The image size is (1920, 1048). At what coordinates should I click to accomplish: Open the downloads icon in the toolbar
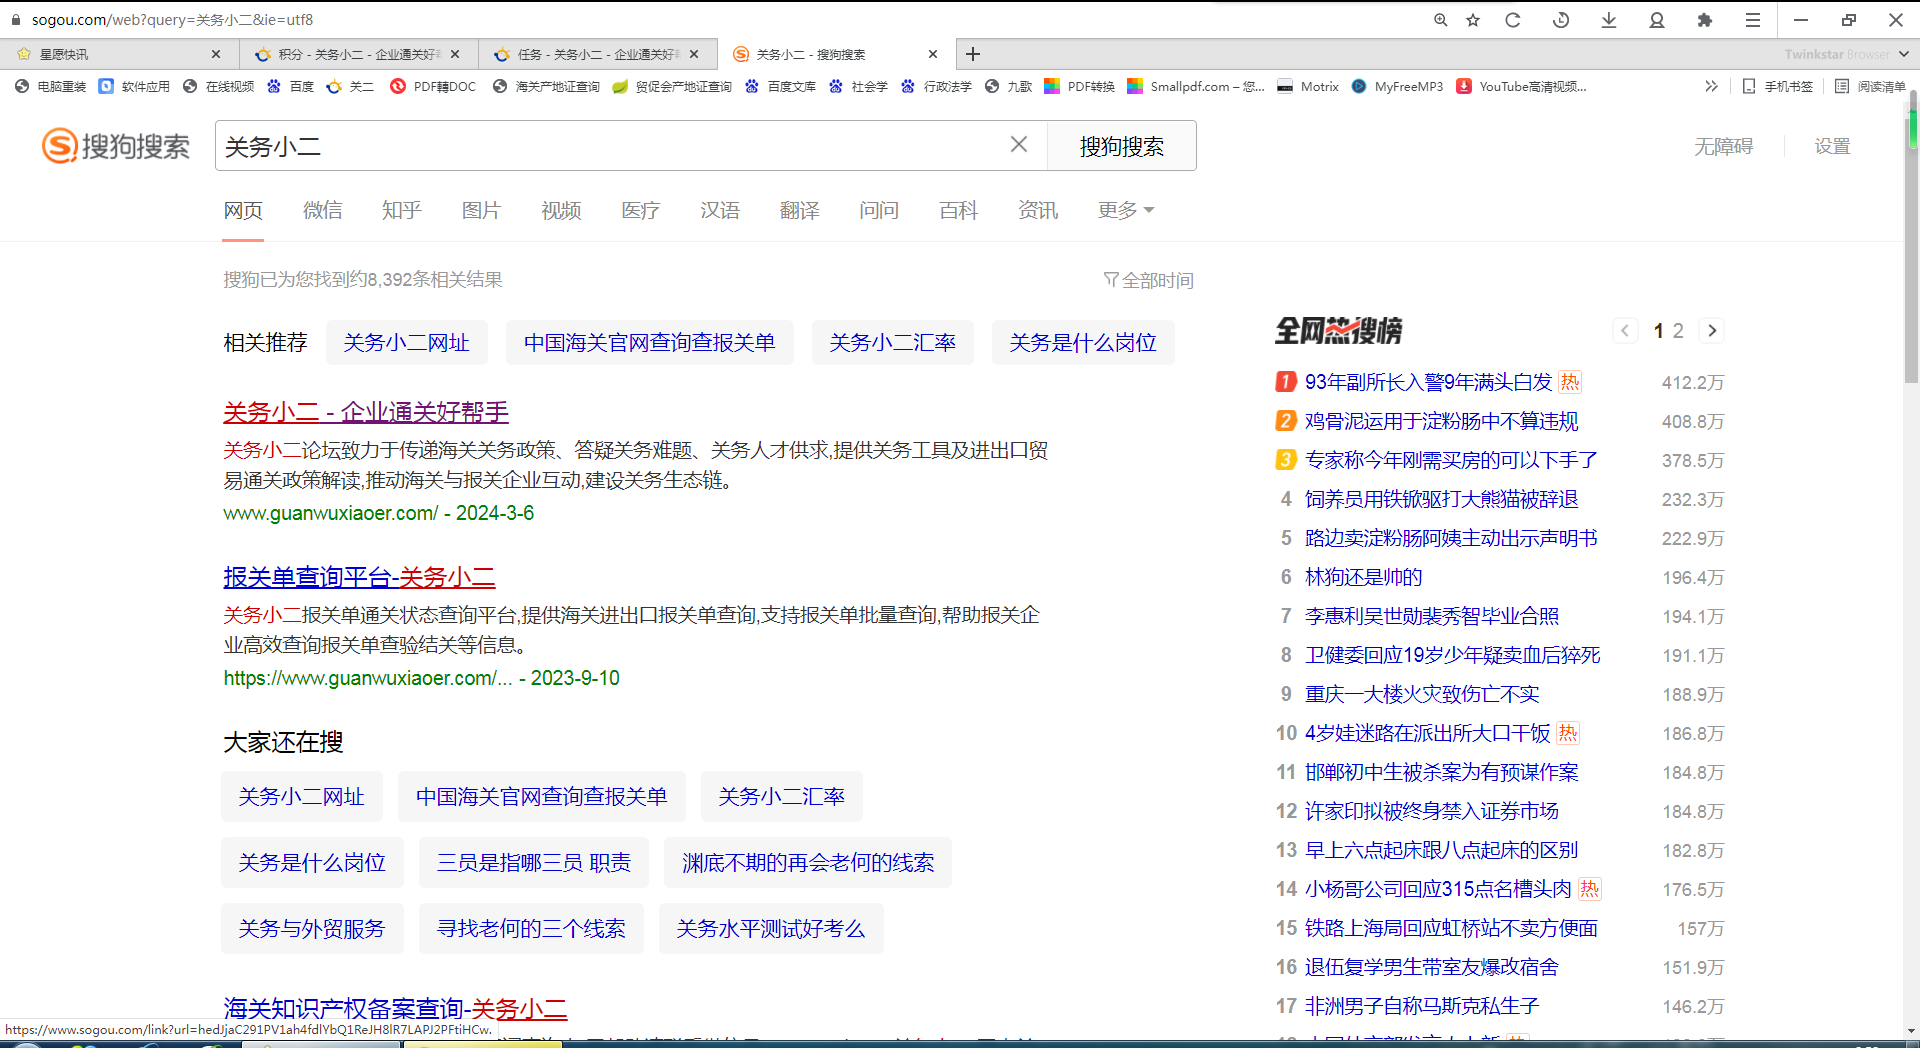(1609, 20)
